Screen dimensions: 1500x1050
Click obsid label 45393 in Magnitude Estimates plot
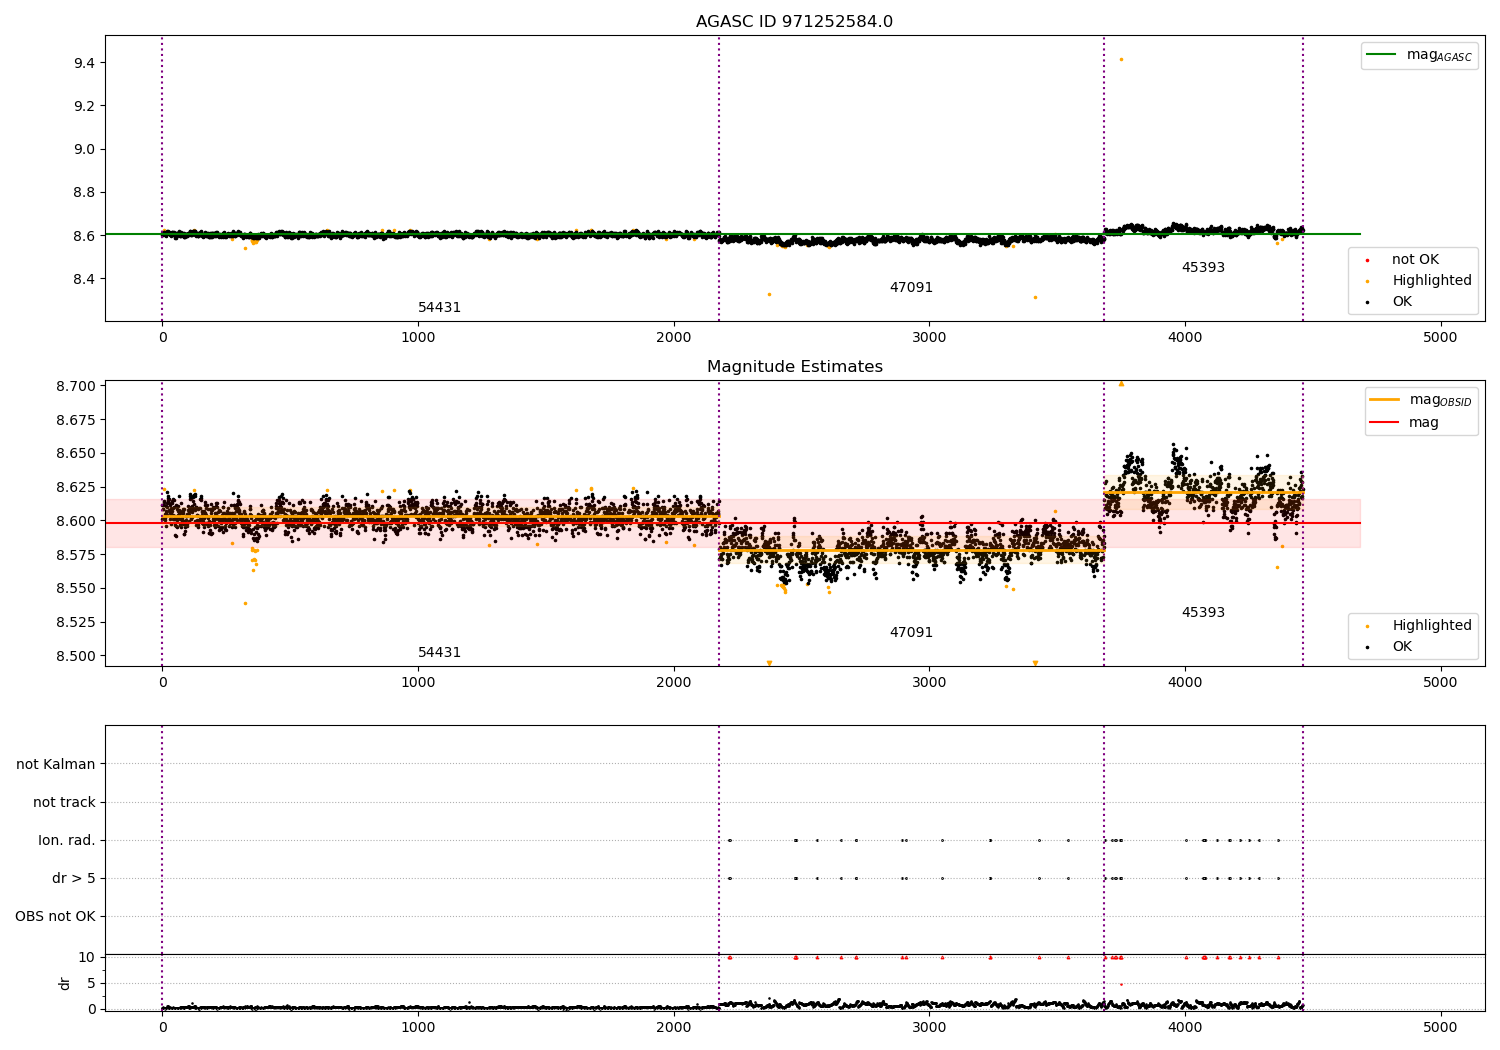click(1203, 613)
